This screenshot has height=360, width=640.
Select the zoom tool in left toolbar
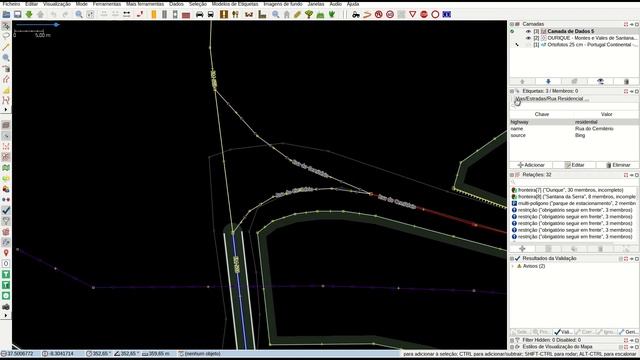pos(6,58)
